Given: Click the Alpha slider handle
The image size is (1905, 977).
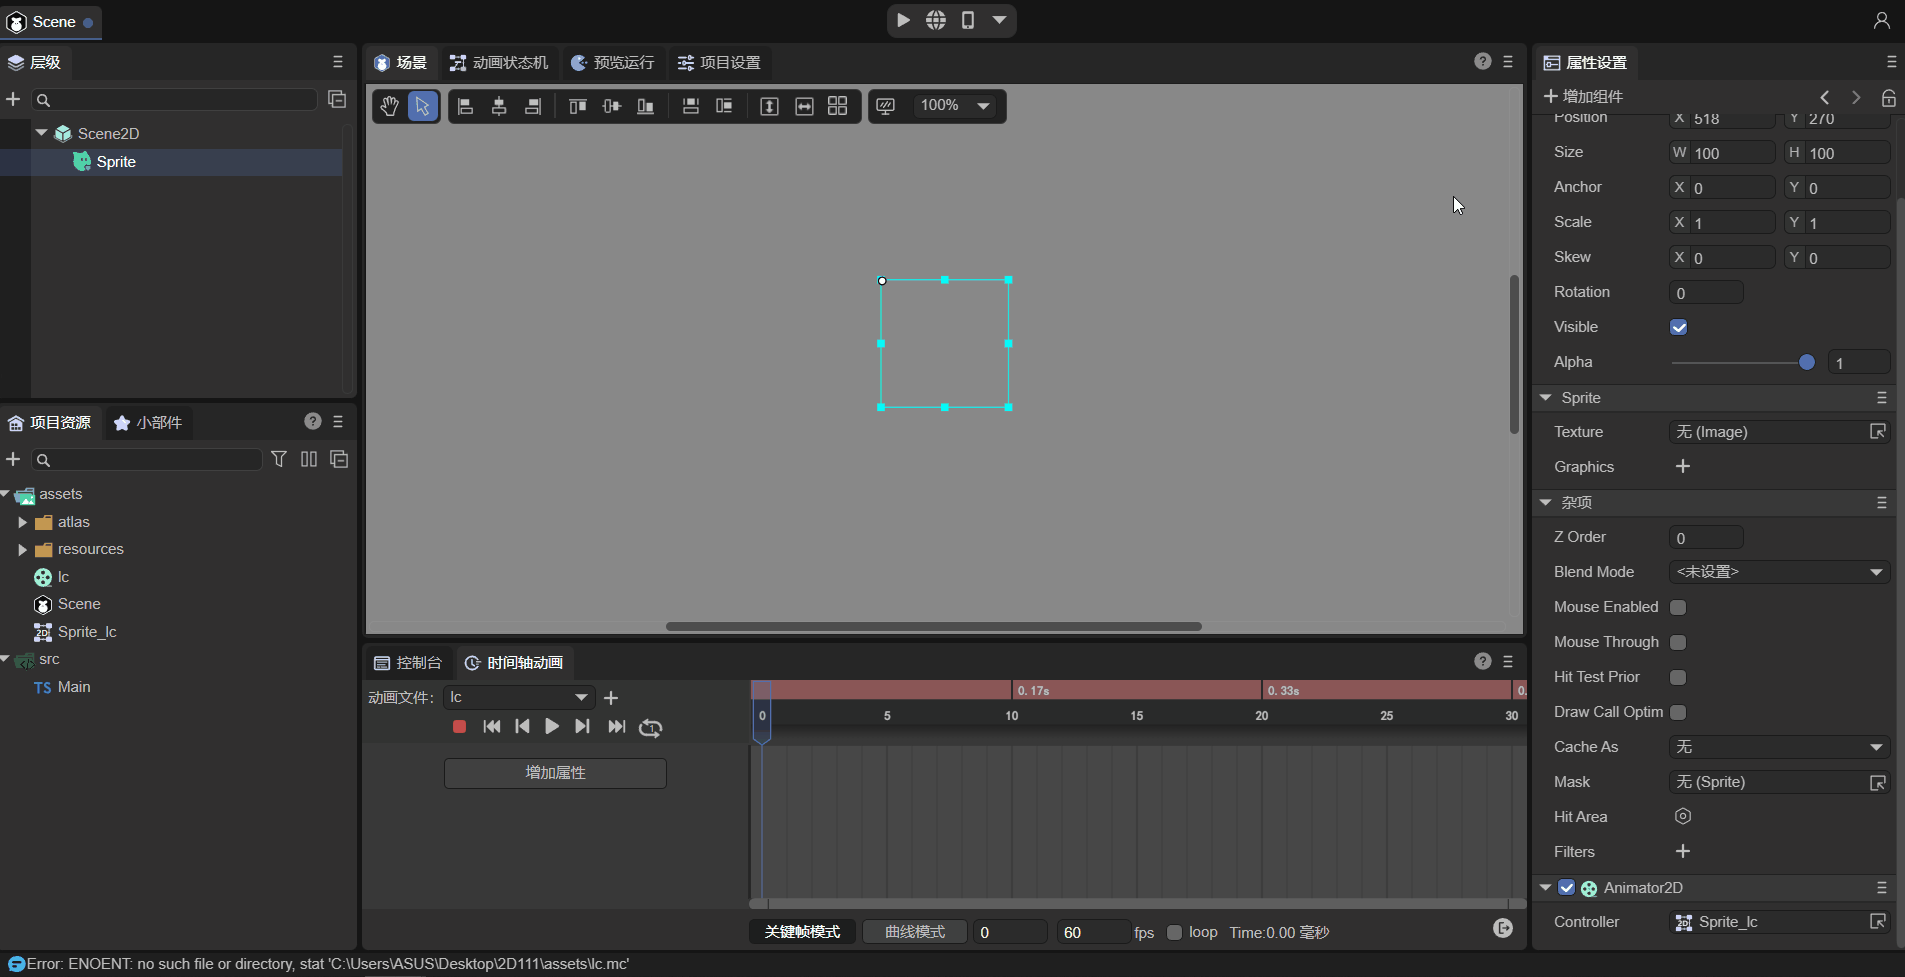Looking at the screenshot, I should 1806,362.
